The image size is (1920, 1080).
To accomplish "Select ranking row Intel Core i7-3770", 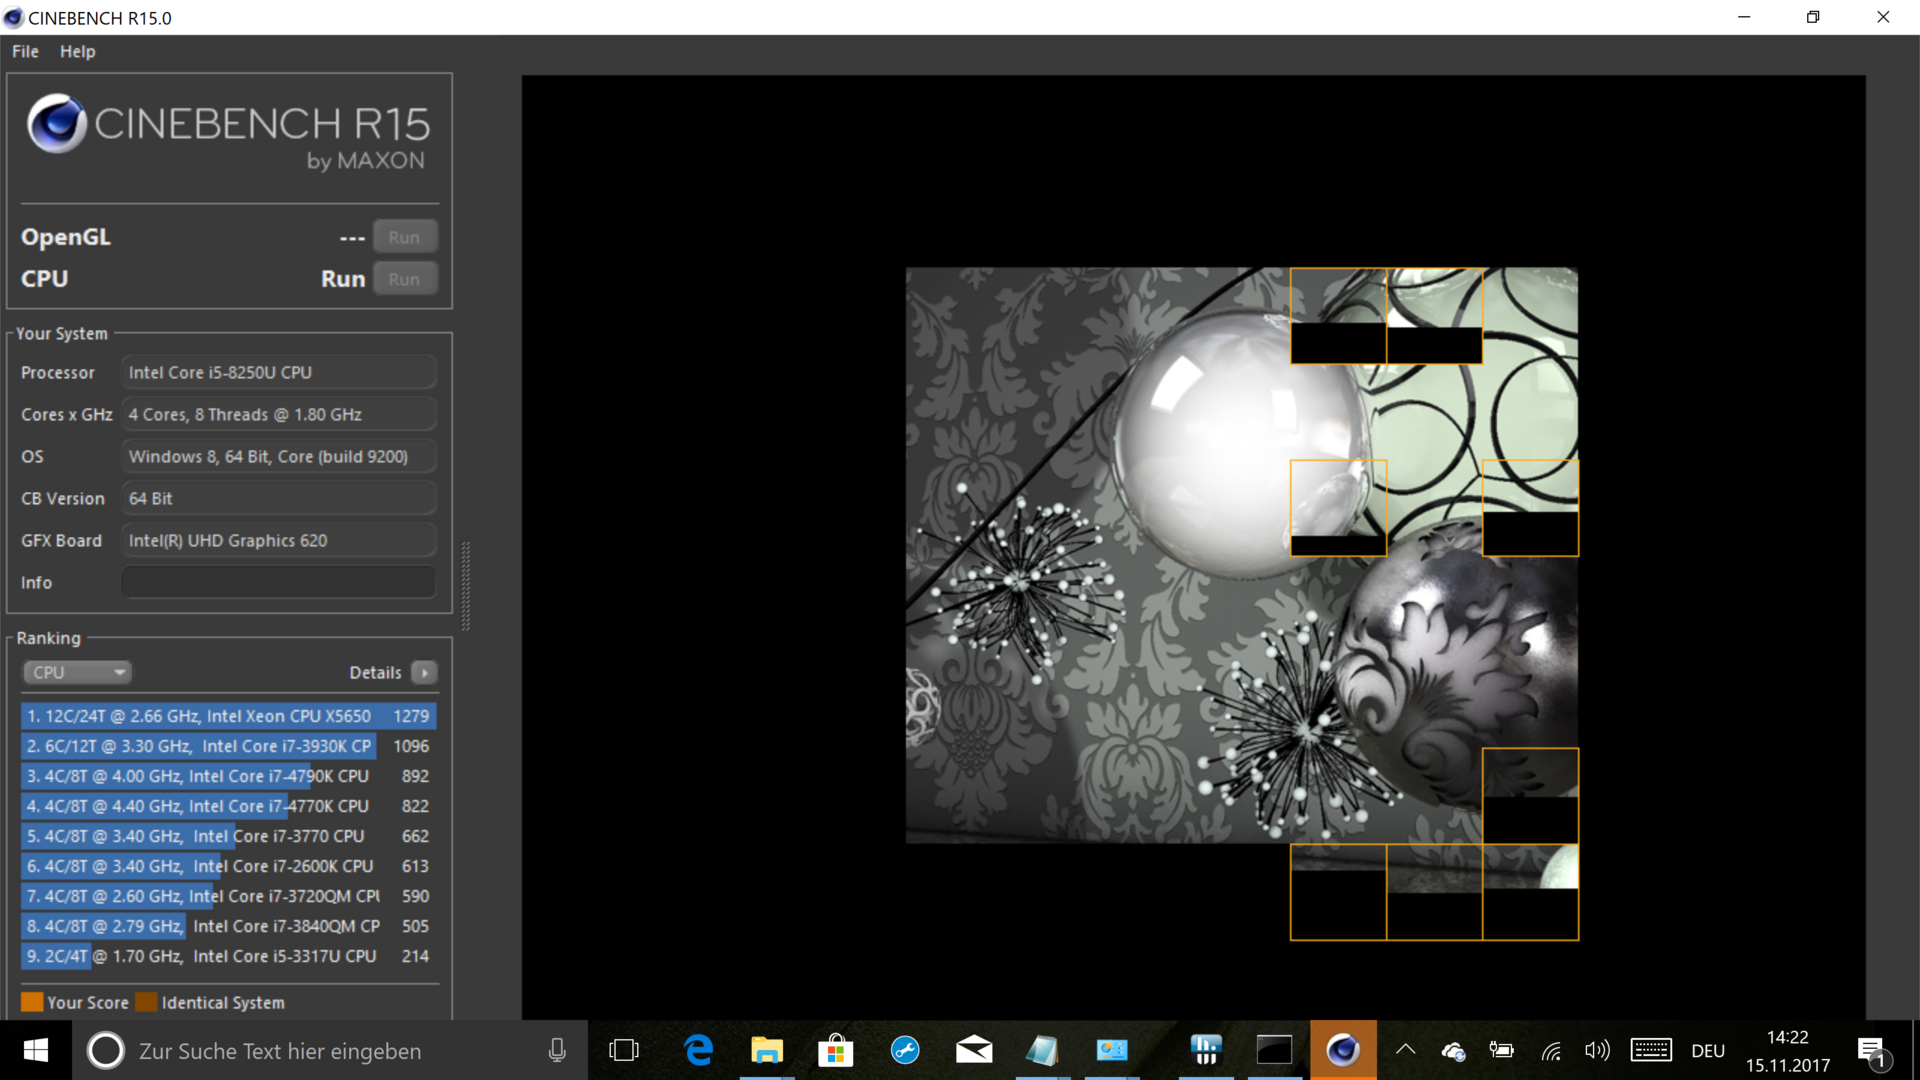I will point(228,836).
